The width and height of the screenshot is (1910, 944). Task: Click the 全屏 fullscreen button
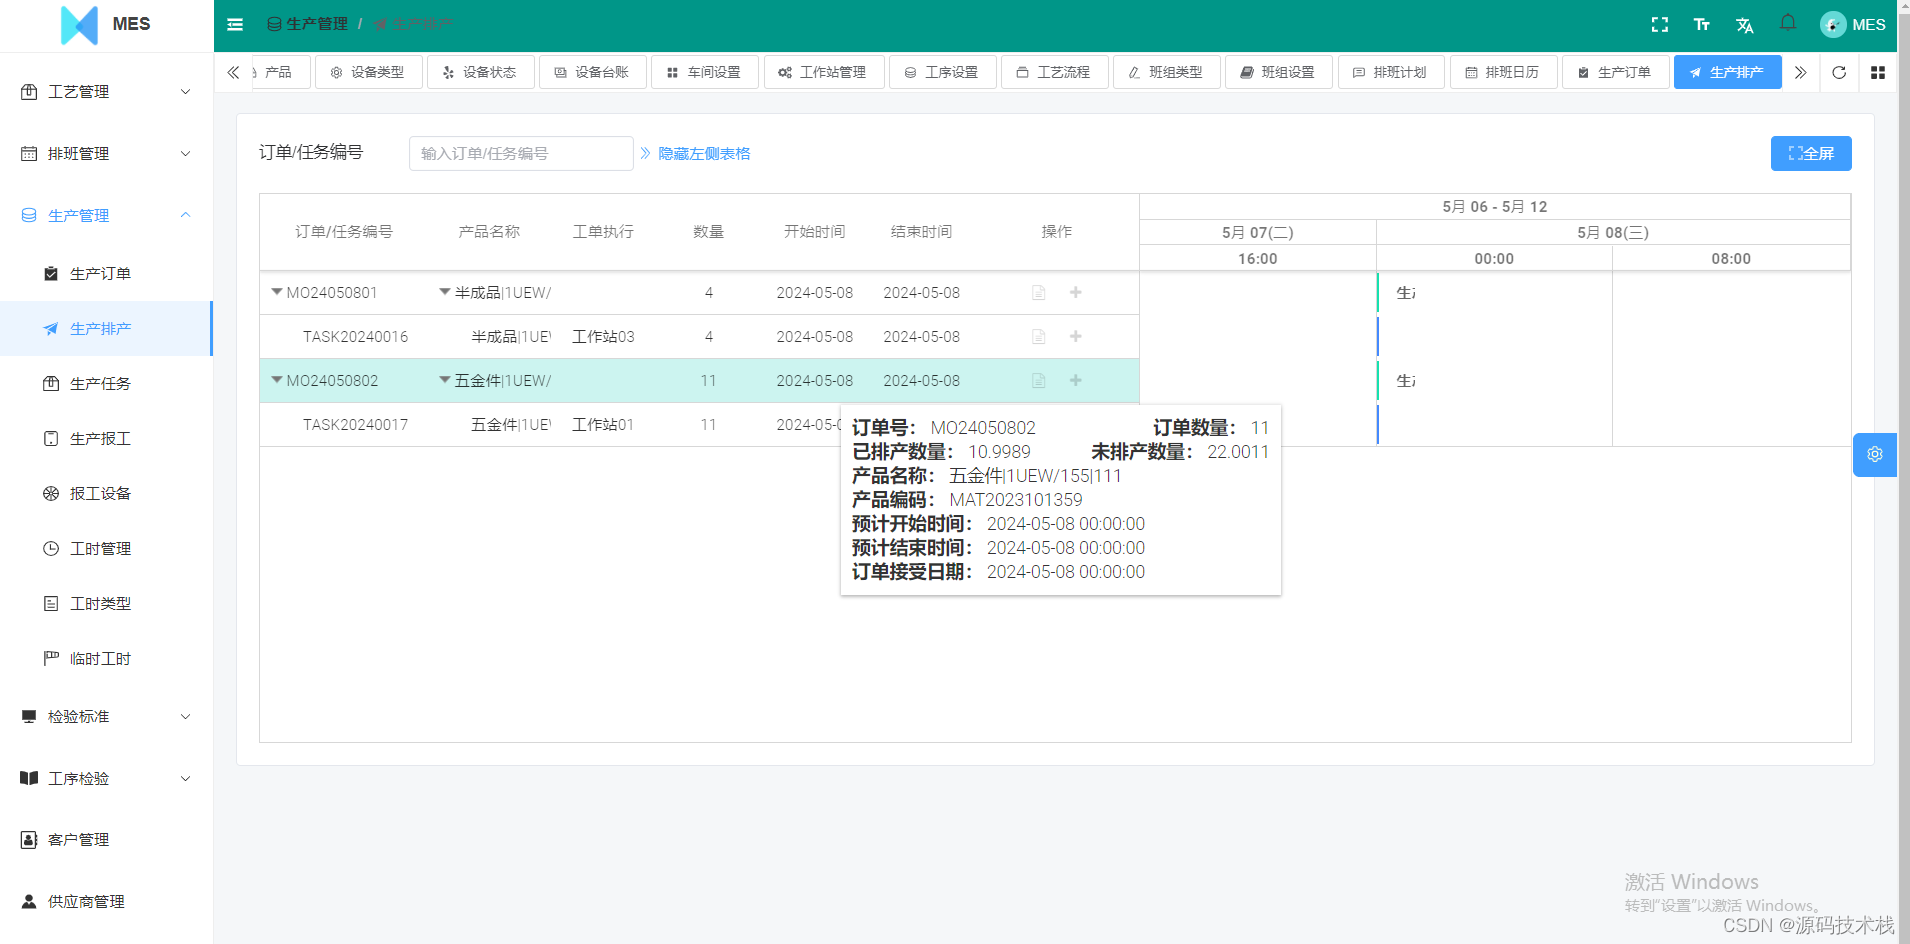pos(1811,153)
